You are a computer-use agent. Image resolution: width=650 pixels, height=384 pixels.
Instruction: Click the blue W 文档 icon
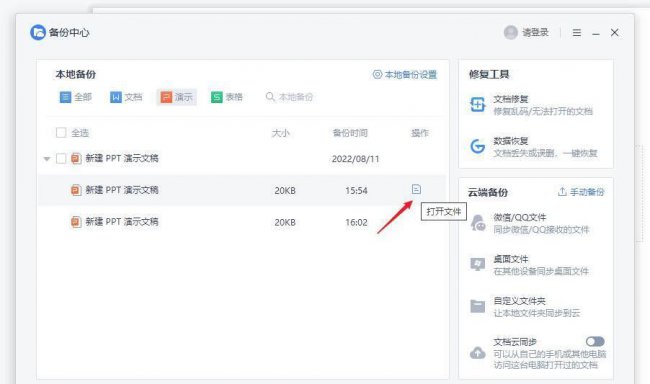pos(115,97)
